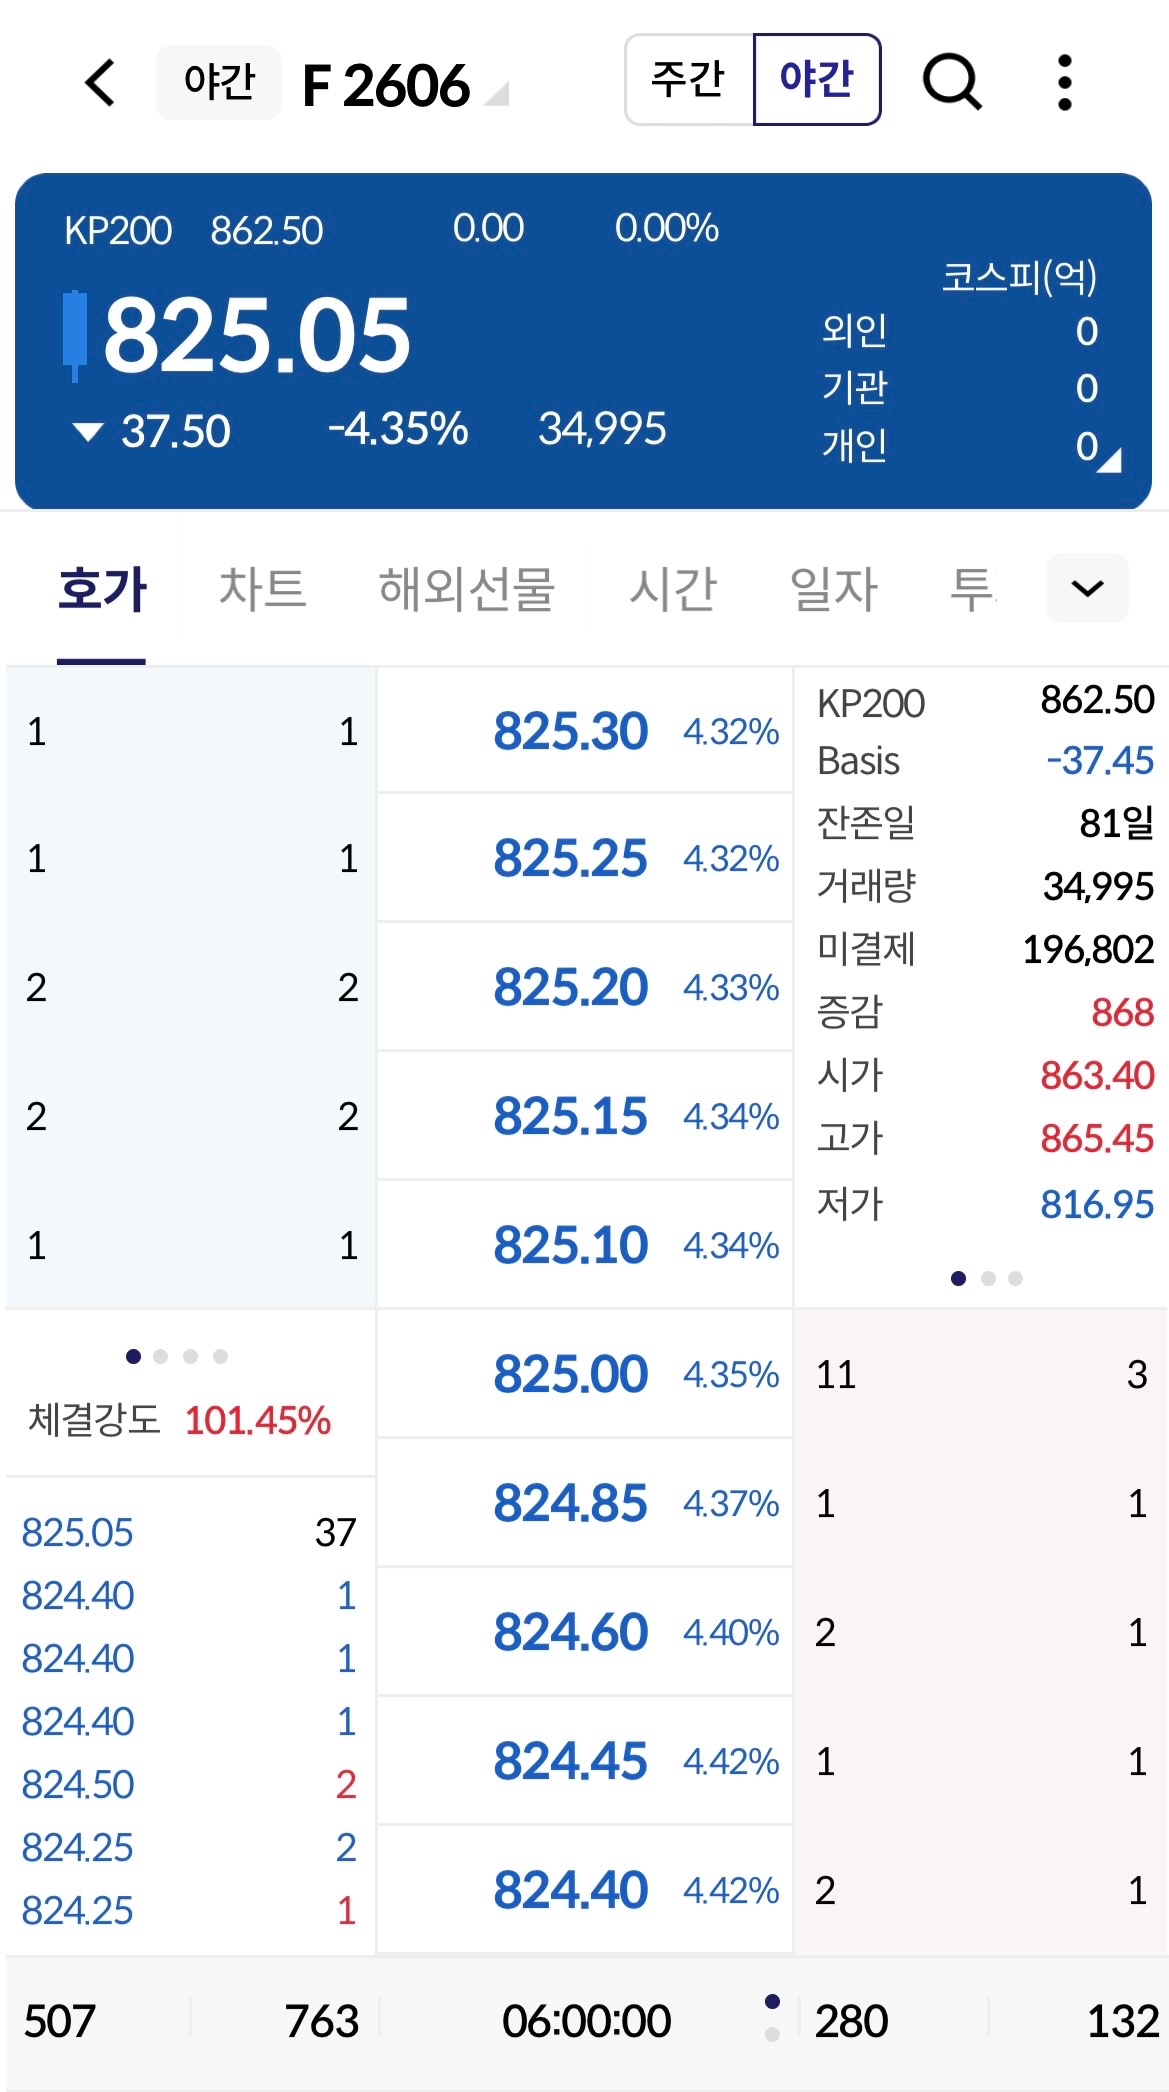Tap the page dots under 저가 panel
Image resolution: width=1169 pixels, height=2092 pixels.
[986, 1278]
